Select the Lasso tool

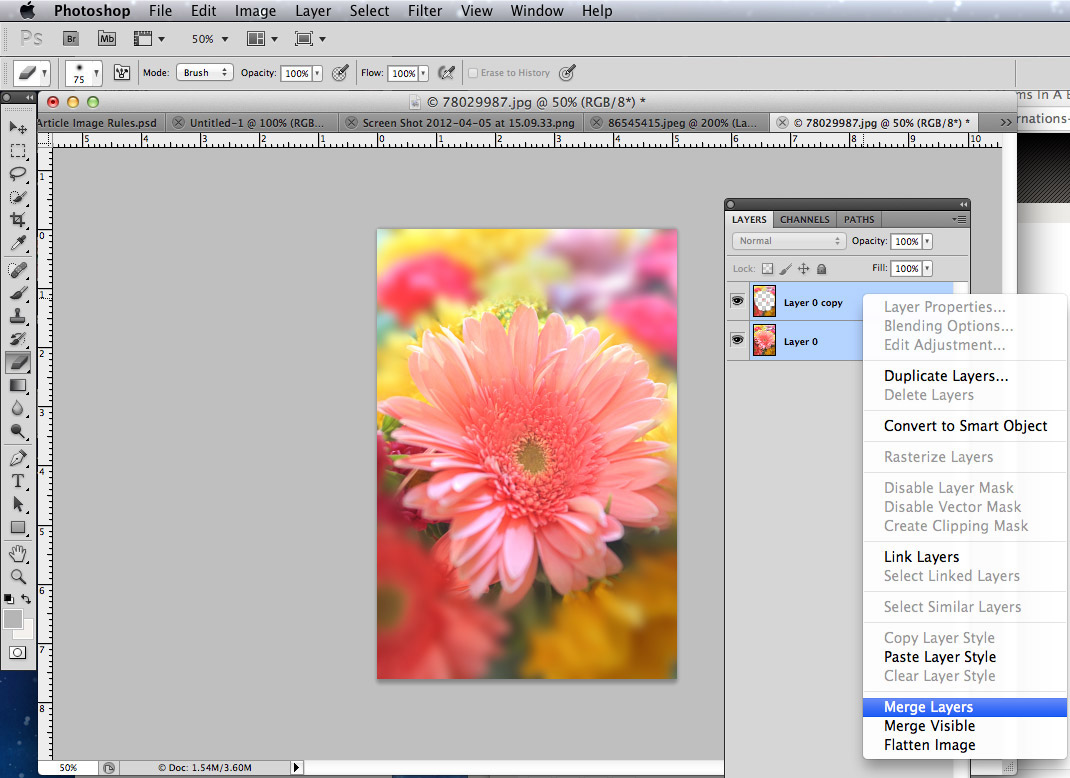18,173
